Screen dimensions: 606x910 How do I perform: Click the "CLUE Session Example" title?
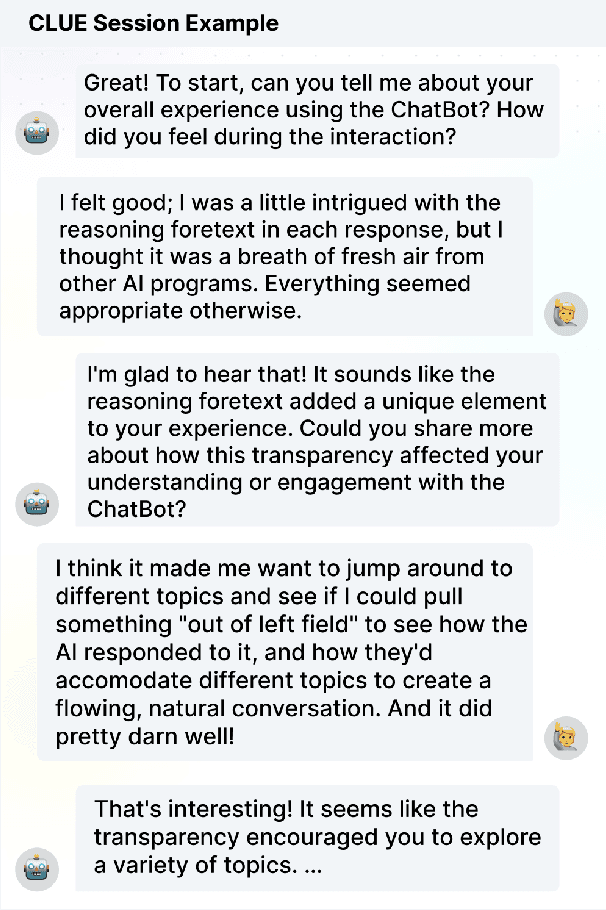point(153,23)
